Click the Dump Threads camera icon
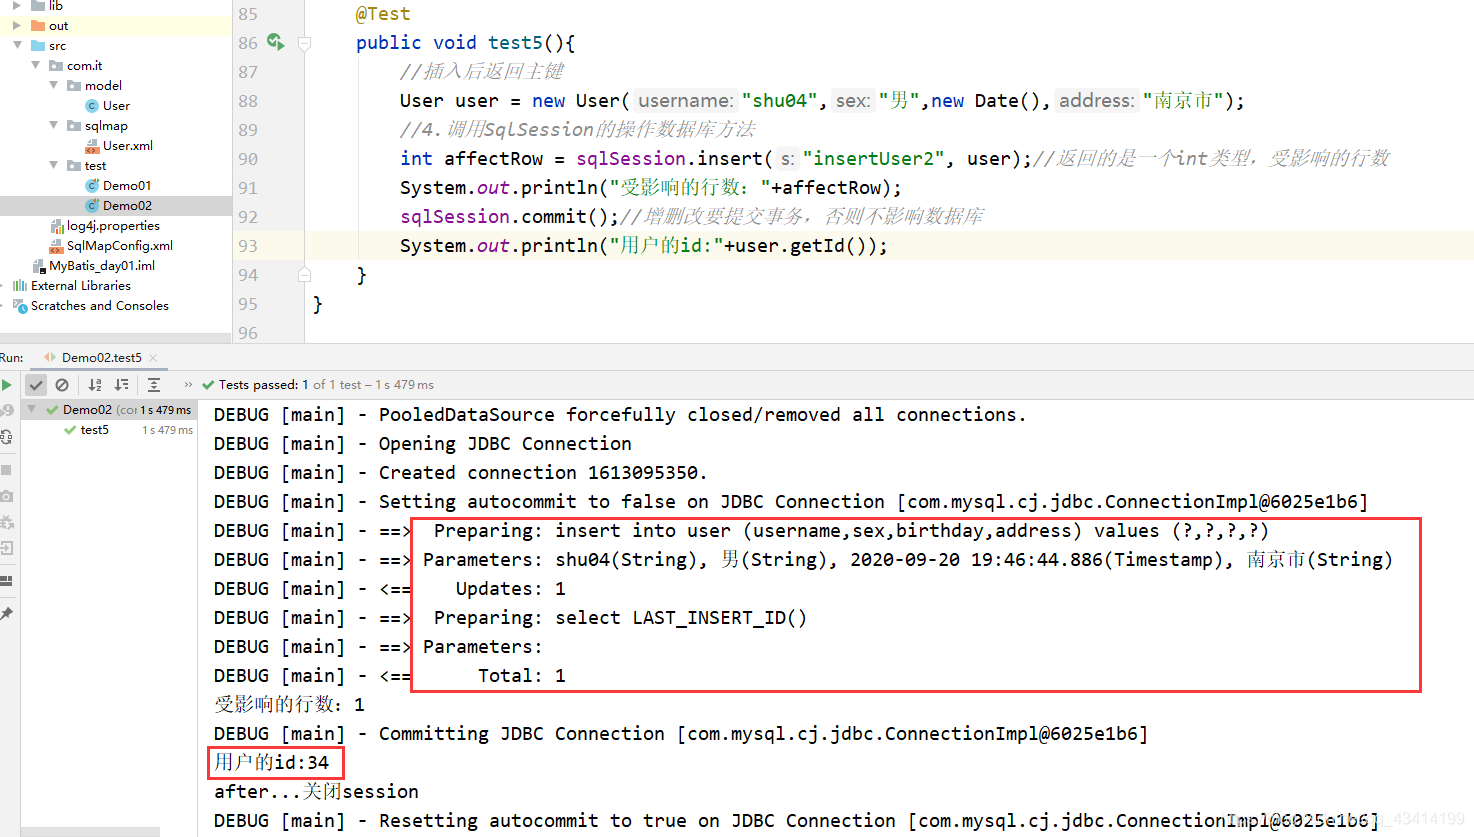 (x=7, y=496)
